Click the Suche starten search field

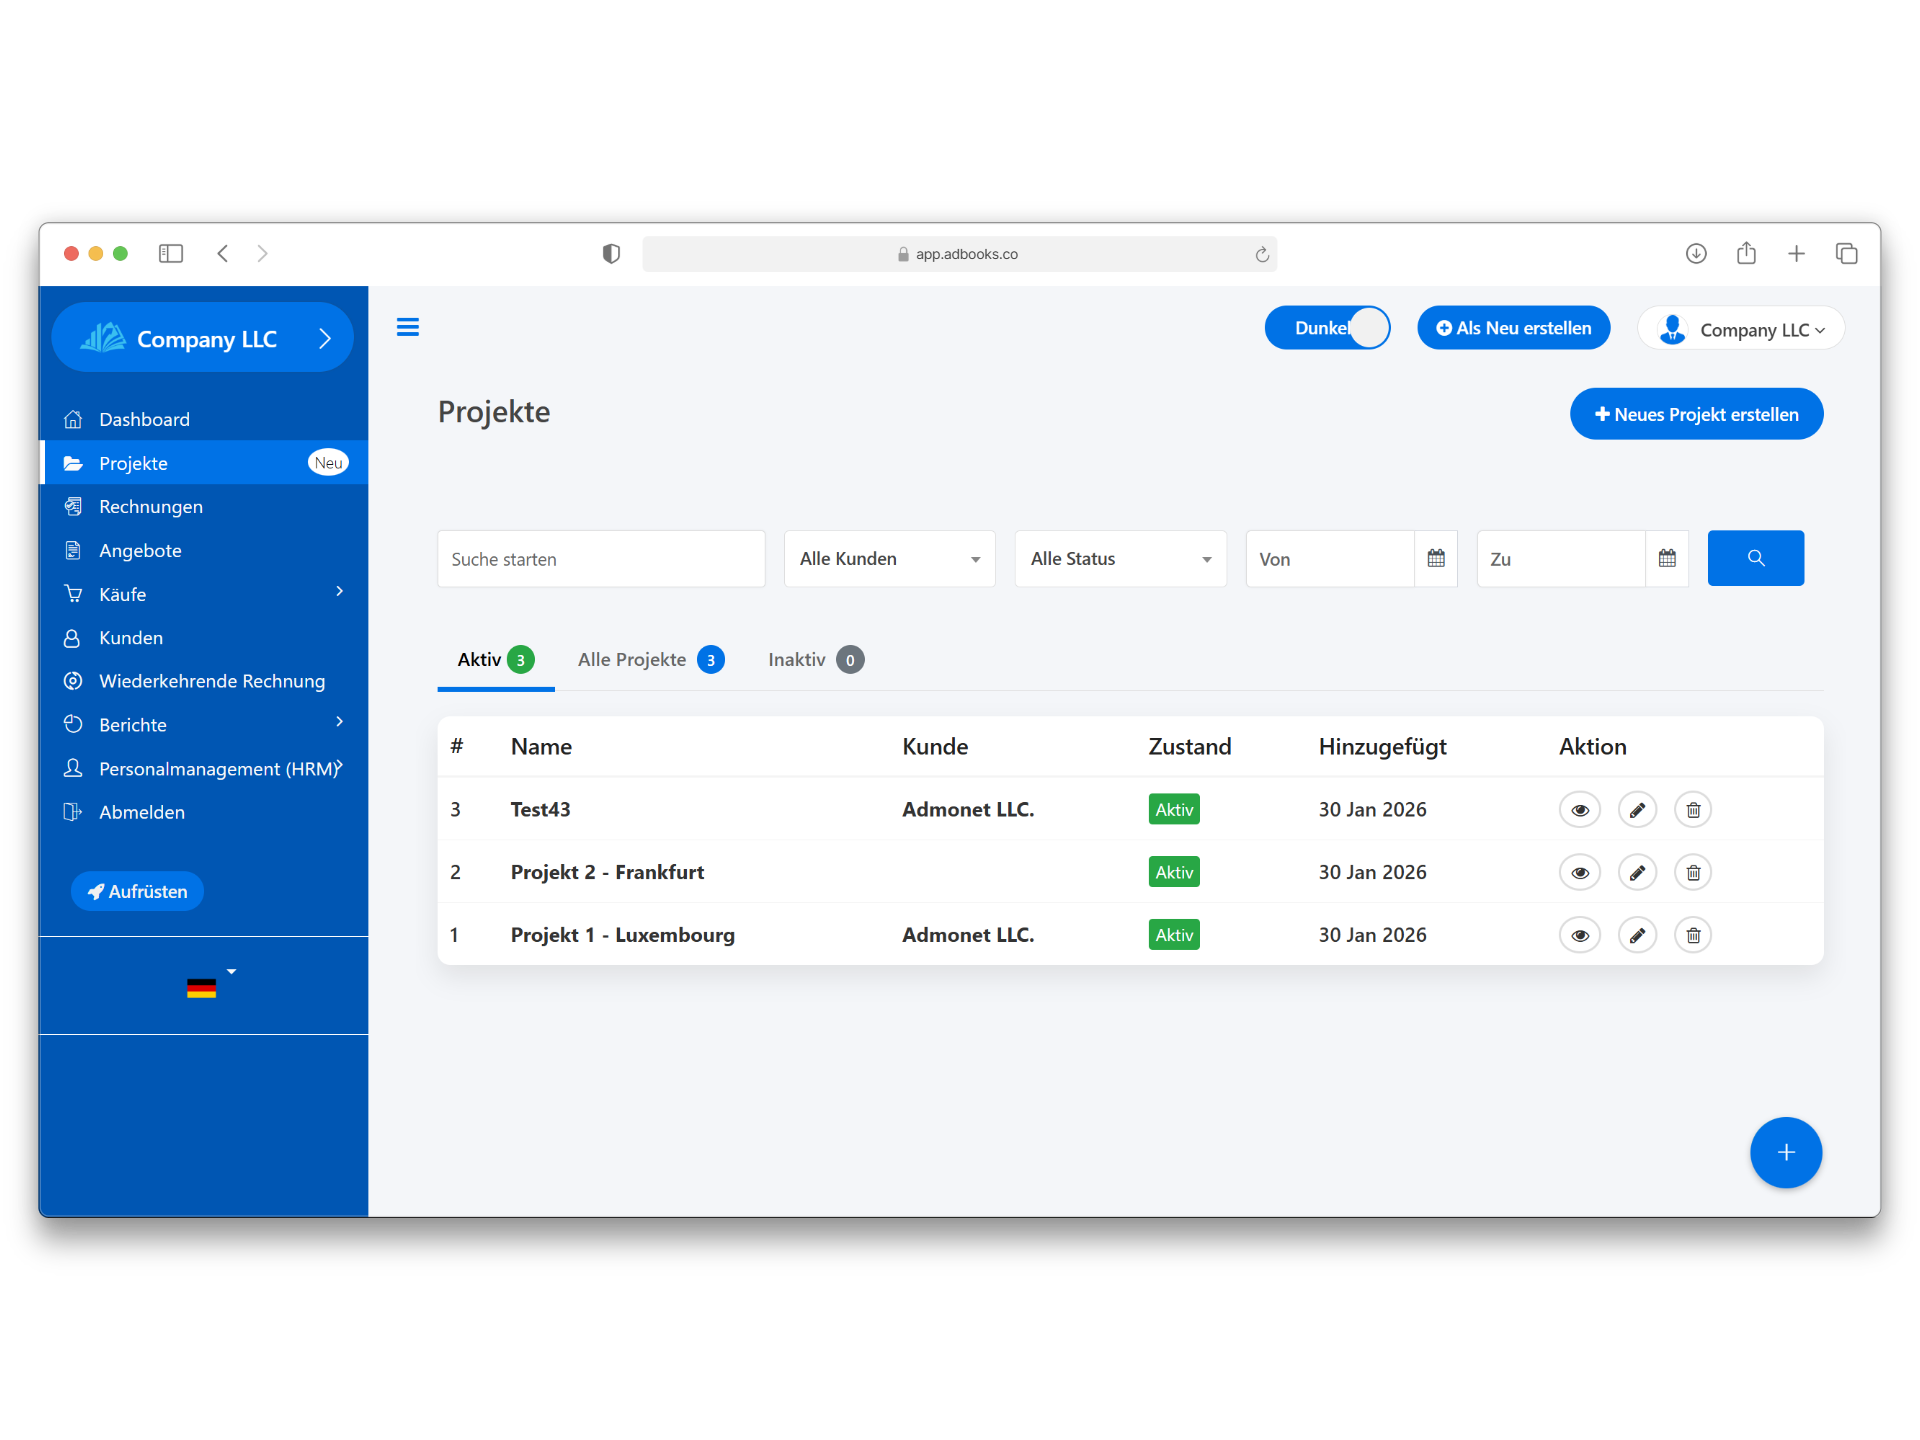pyautogui.click(x=601, y=559)
